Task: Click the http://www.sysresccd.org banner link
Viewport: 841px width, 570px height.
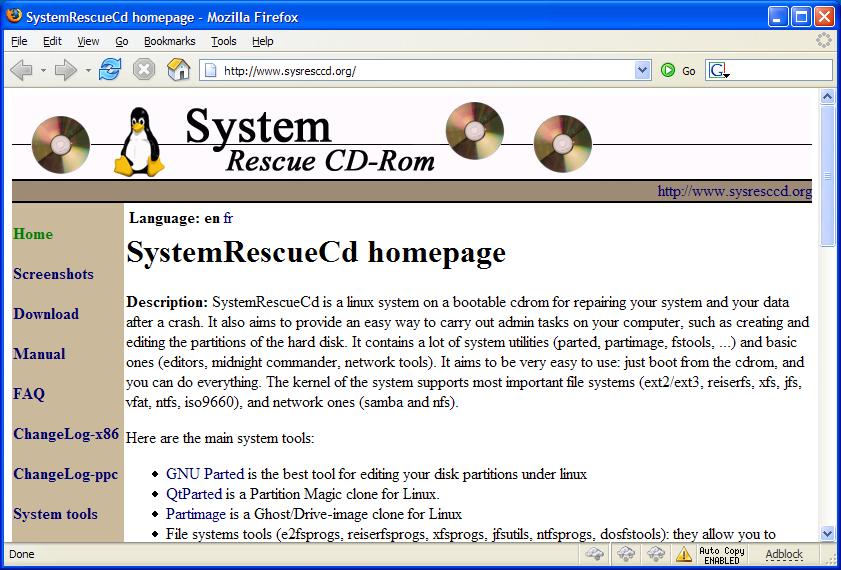Action: [x=734, y=191]
